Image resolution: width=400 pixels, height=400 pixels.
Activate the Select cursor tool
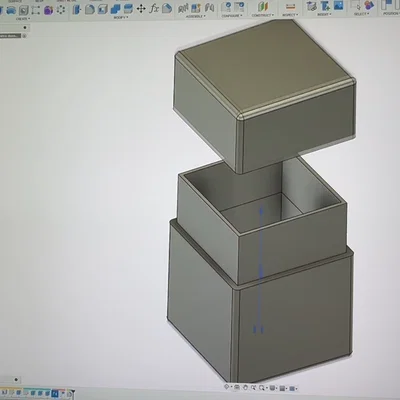(356, 5)
